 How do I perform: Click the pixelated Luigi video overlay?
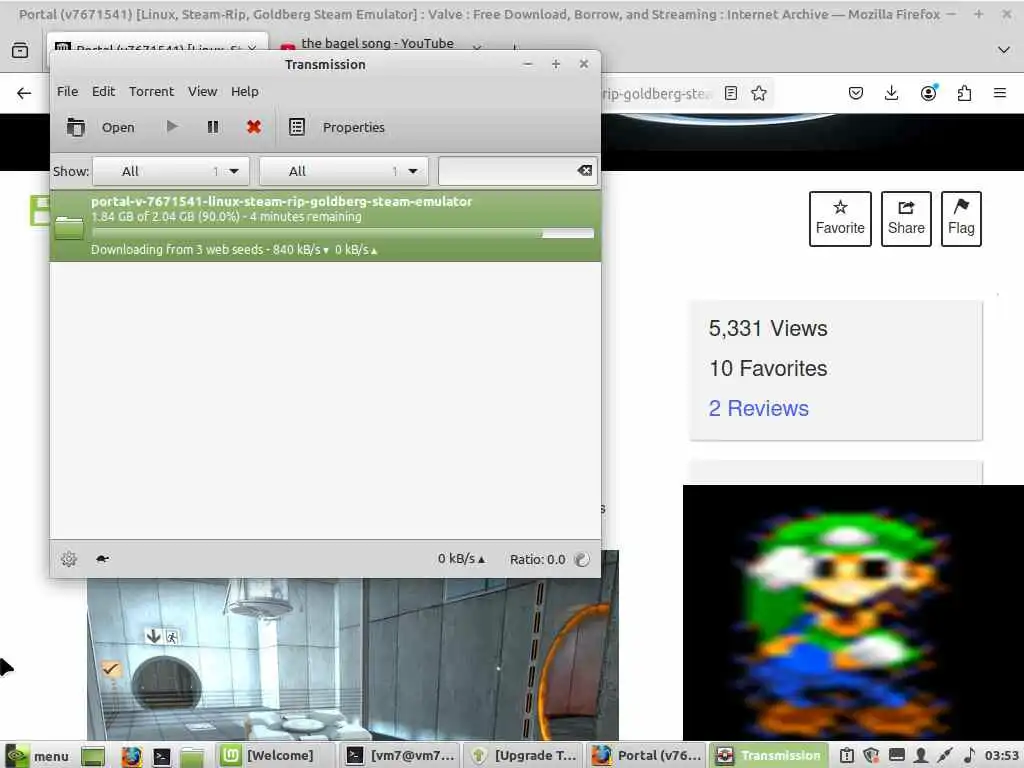[x=853, y=613]
